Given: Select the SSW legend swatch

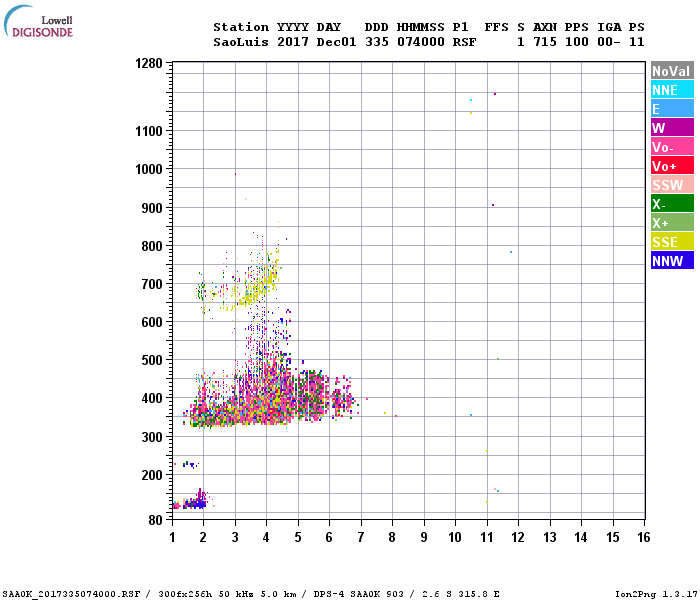Looking at the screenshot, I should pyautogui.click(x=672, y=185).
